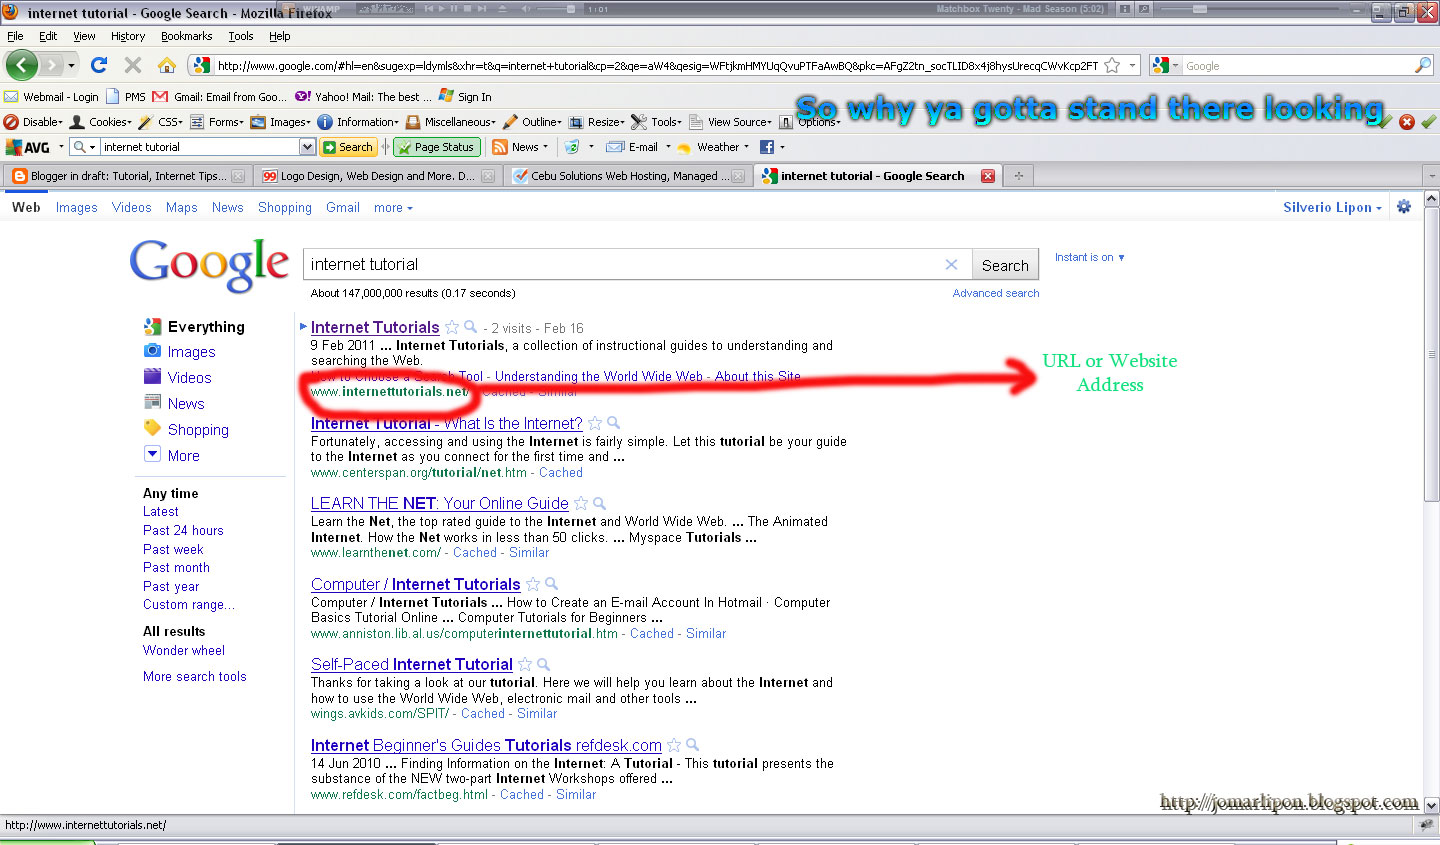
Task: Open Facebook from the AVG toolbar icon
Action: click(x=766, y=146)
